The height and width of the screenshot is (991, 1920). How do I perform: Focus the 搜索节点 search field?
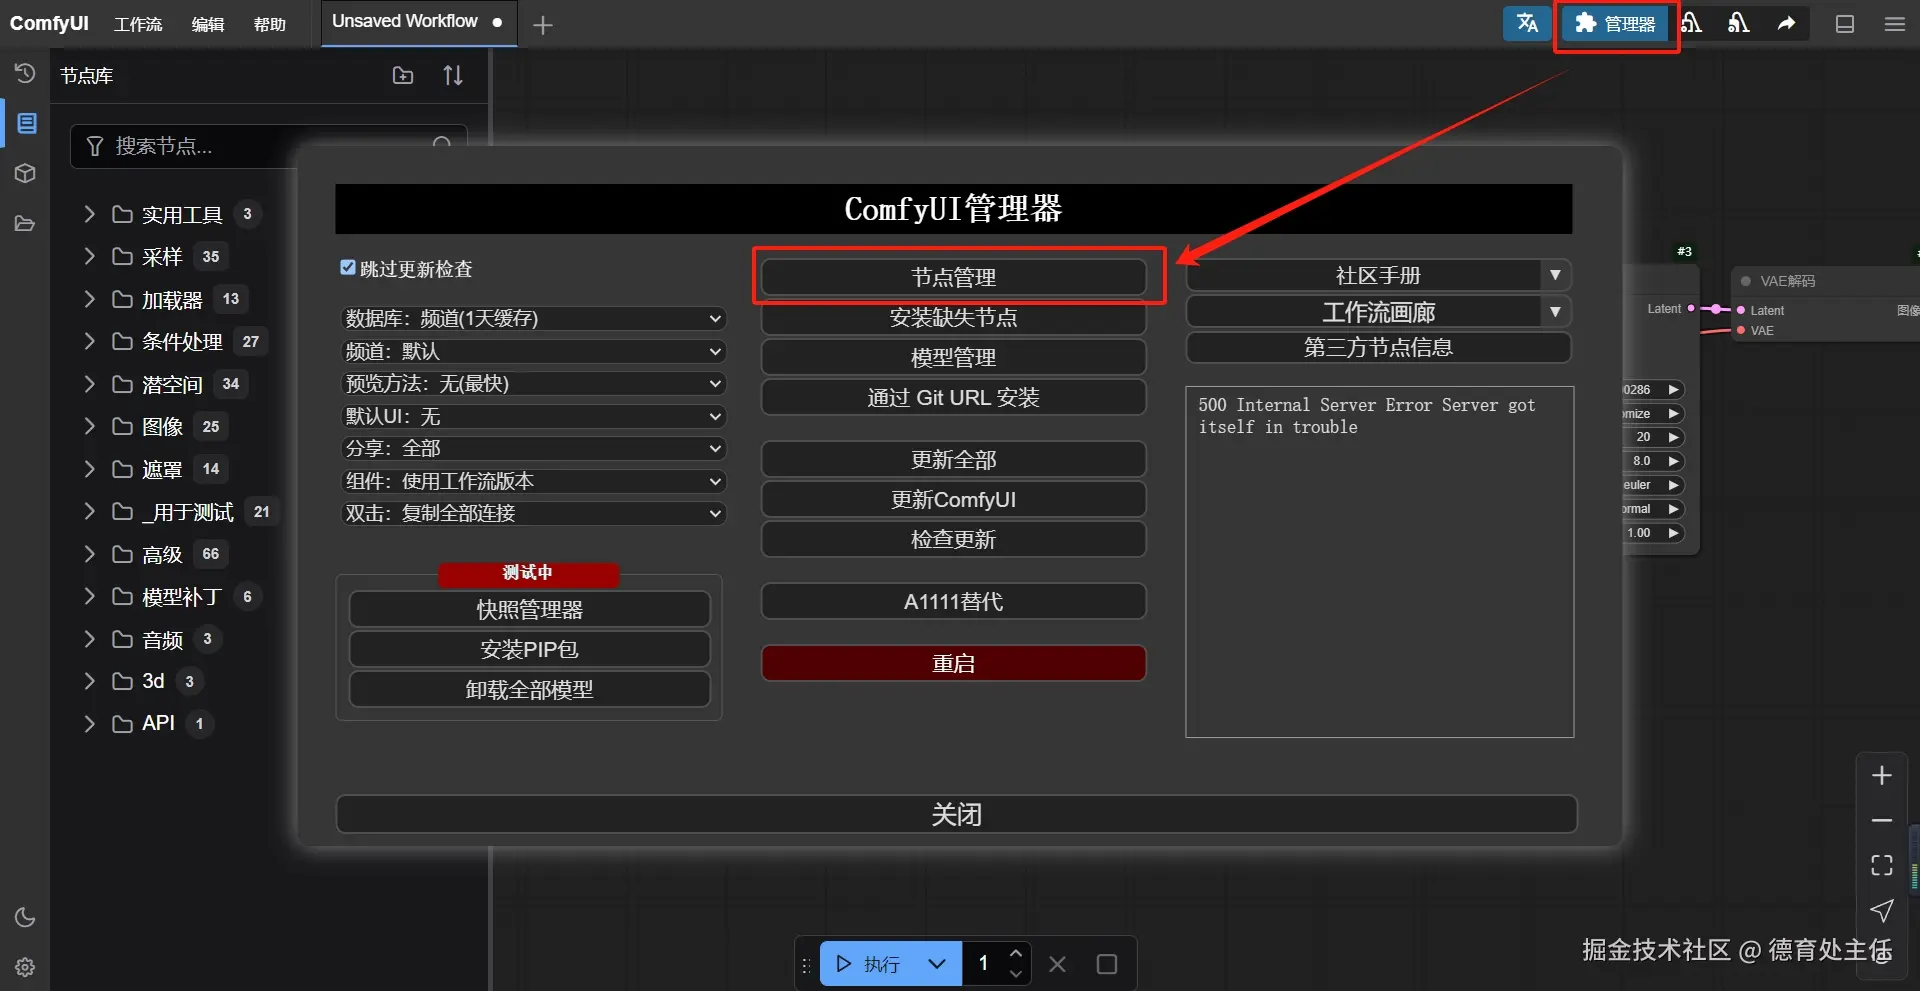coord(268,146)
